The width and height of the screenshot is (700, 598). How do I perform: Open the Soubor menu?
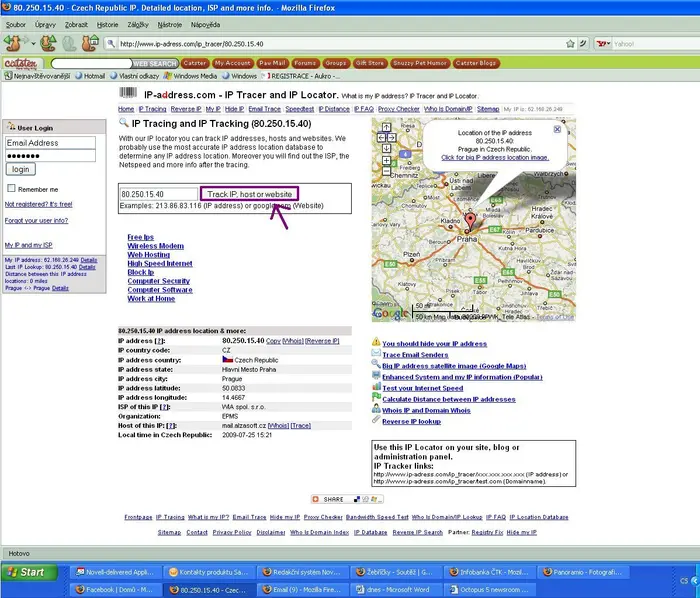pos(16,25)
